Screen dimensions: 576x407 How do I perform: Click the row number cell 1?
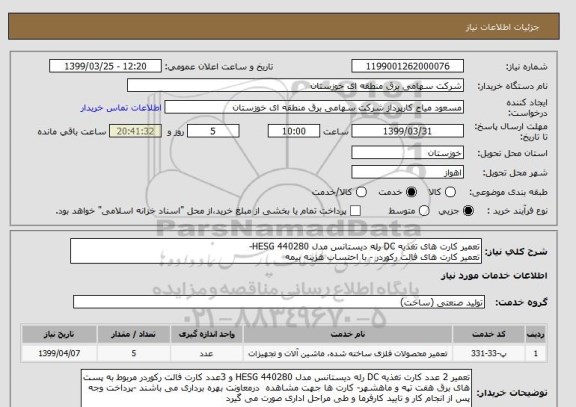[x=536, y=353]
